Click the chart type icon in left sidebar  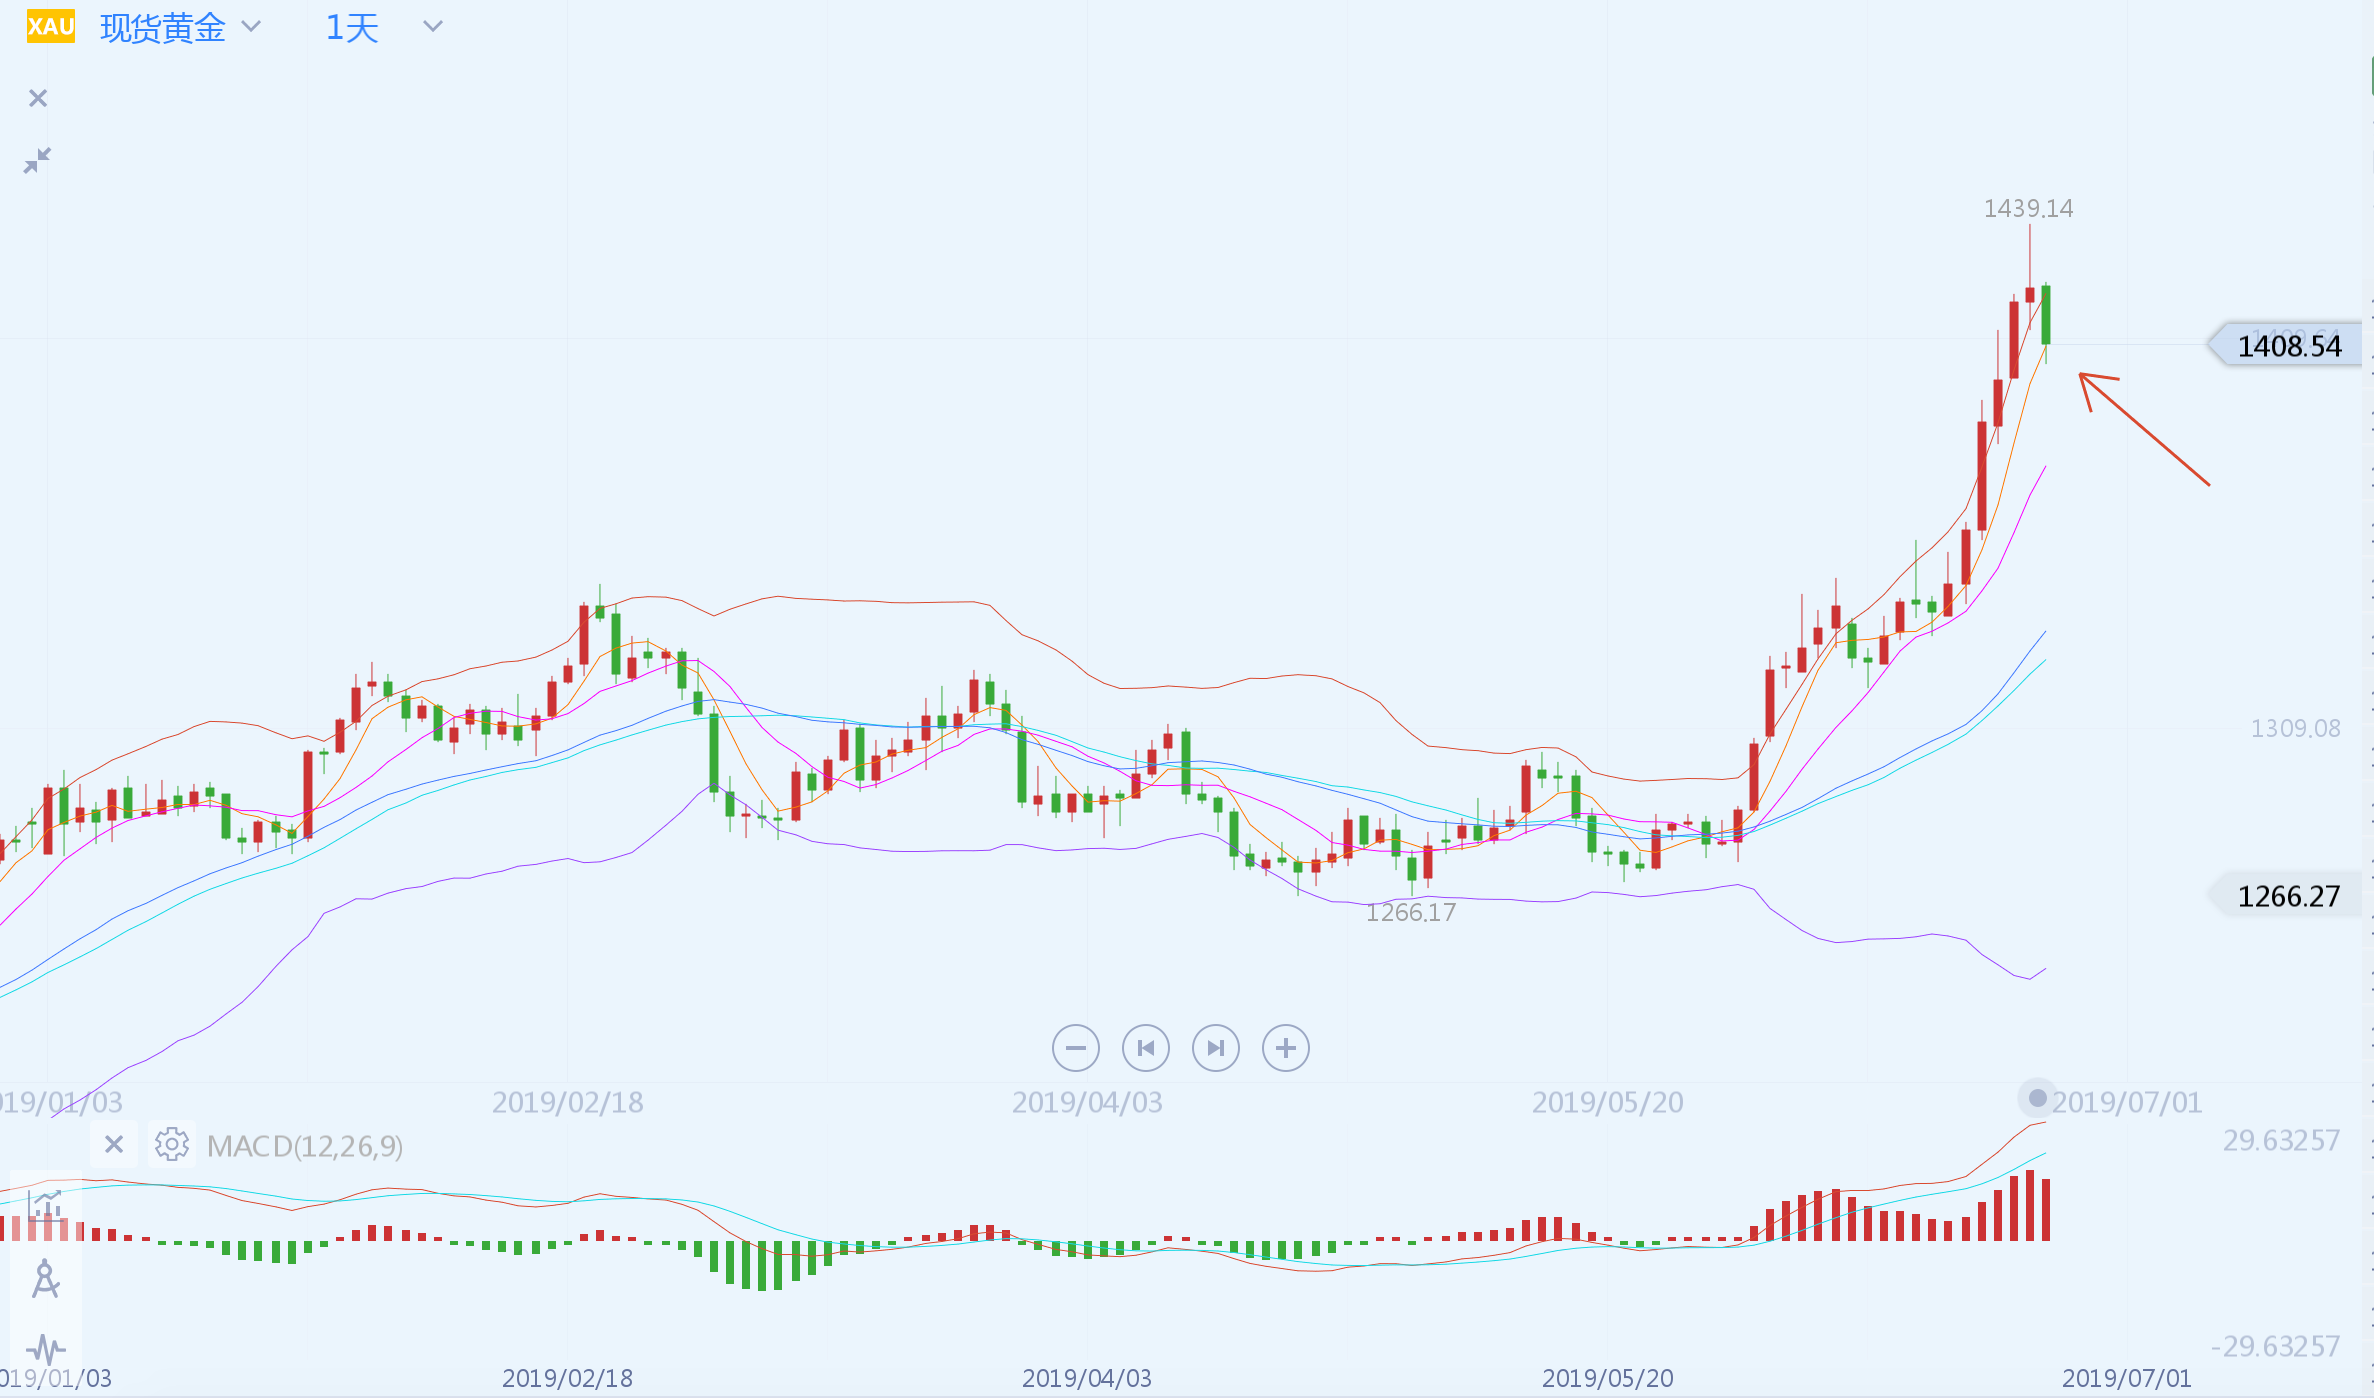(x=46, y=1205)
